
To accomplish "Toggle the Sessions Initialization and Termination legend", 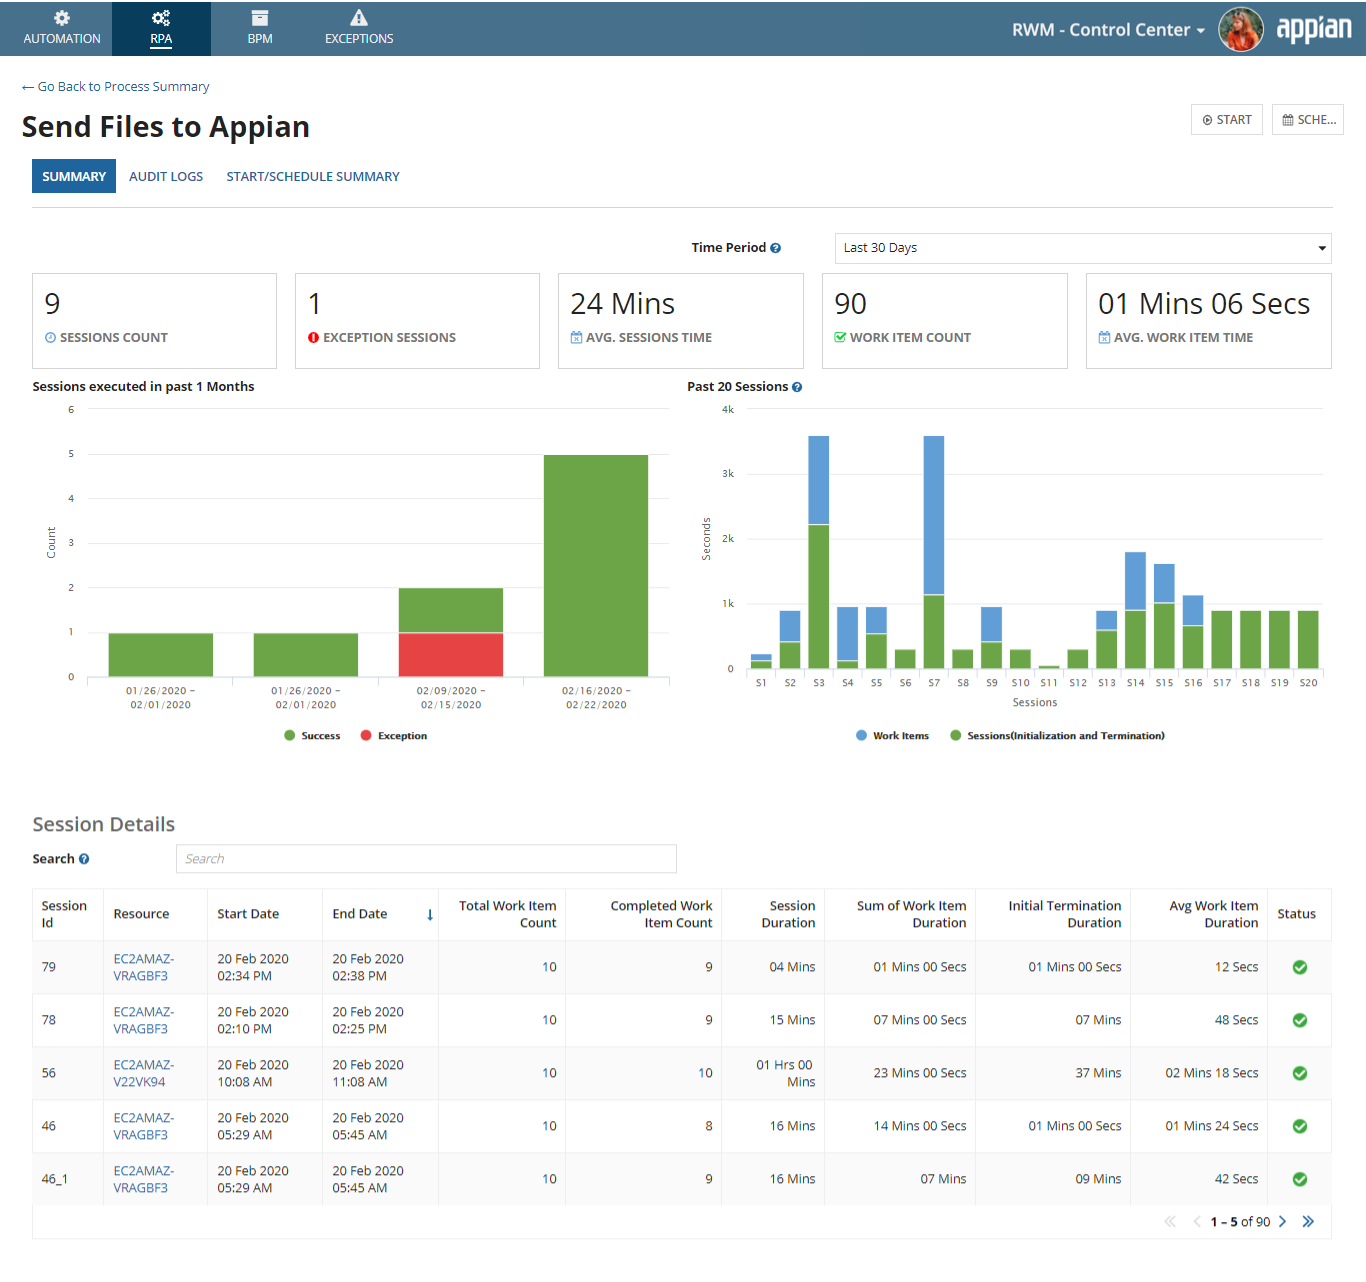I will (x=1057, y=736).
